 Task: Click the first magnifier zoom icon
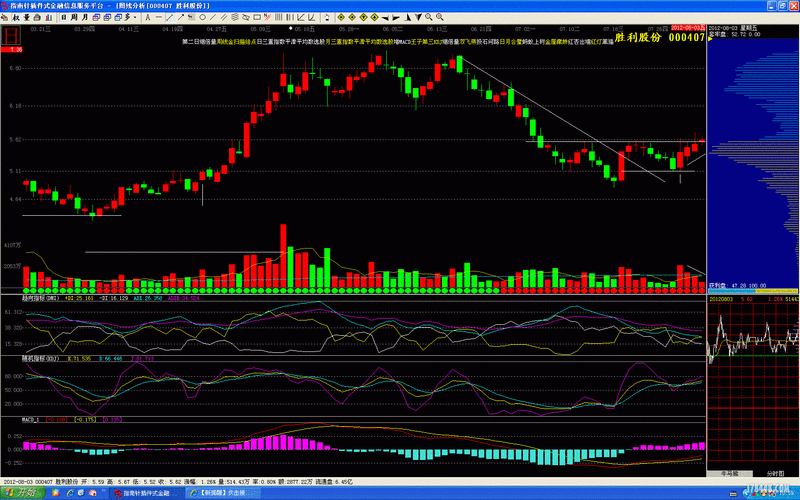429,17
